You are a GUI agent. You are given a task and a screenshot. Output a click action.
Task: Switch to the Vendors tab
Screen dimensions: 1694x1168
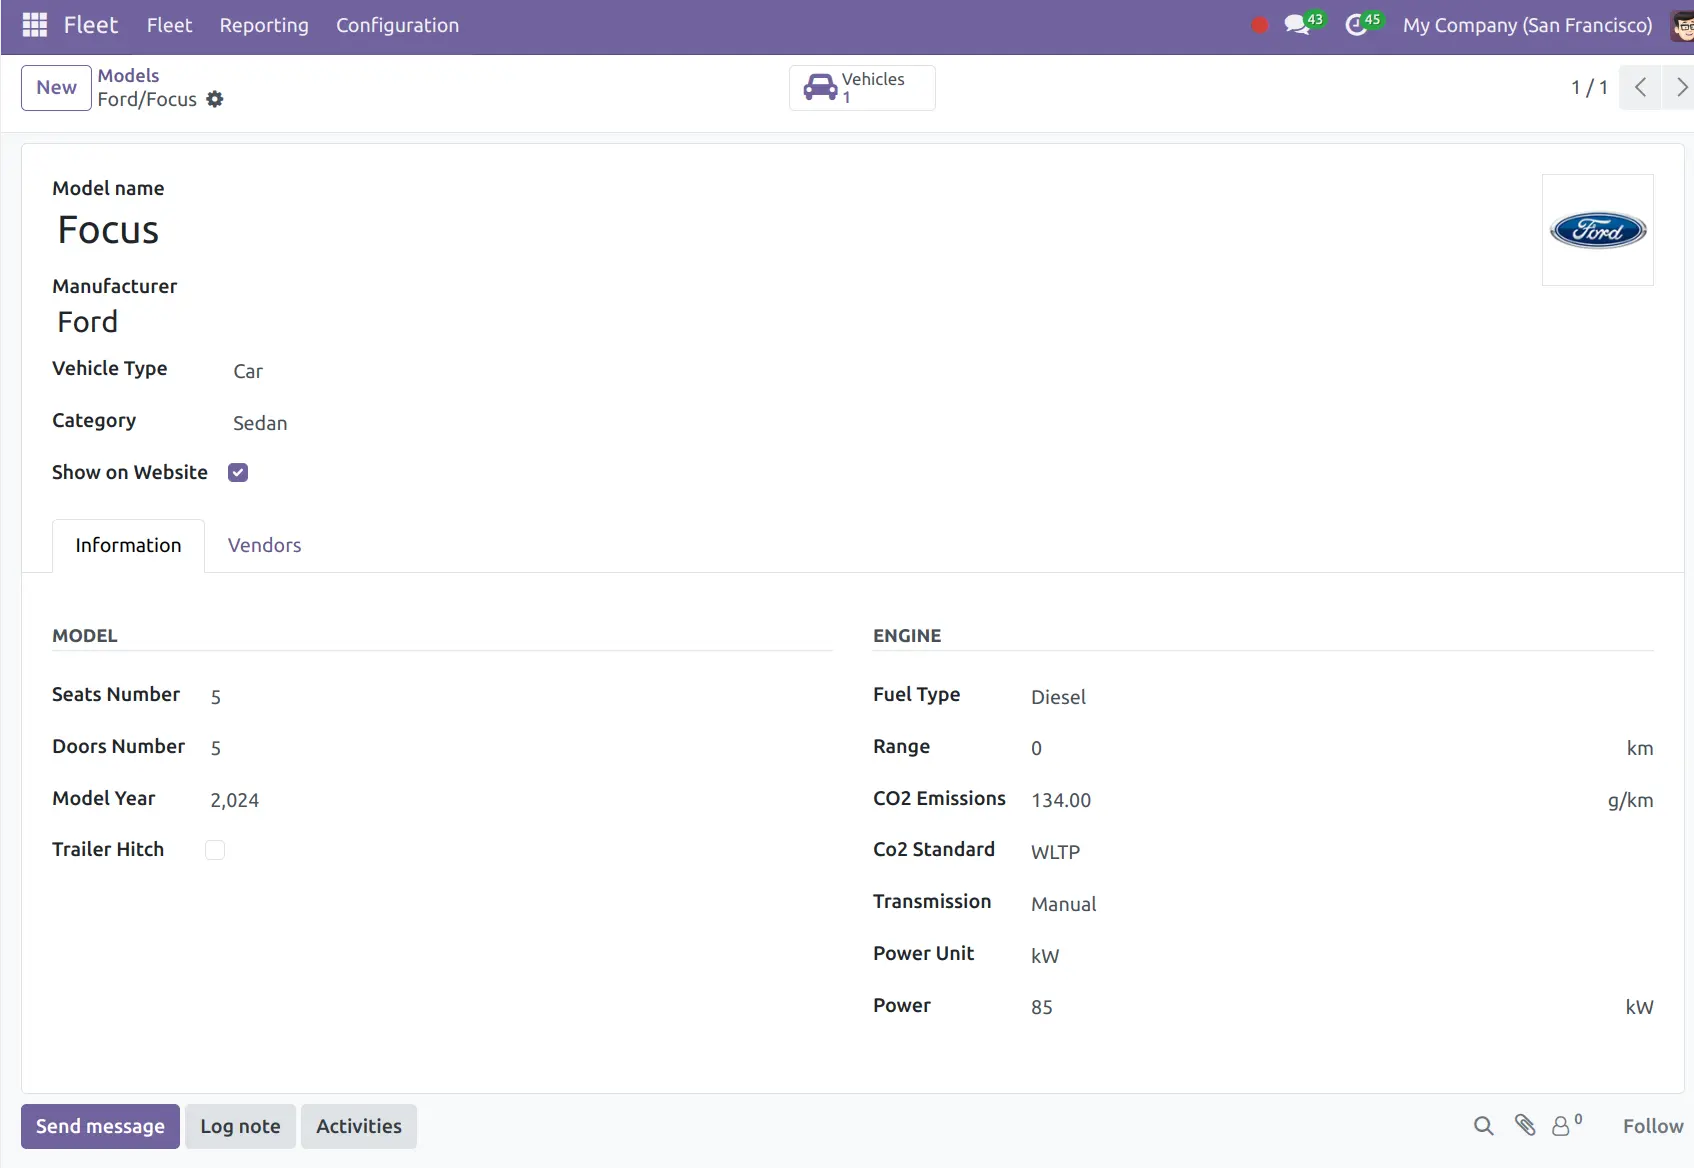coord(264,546)
